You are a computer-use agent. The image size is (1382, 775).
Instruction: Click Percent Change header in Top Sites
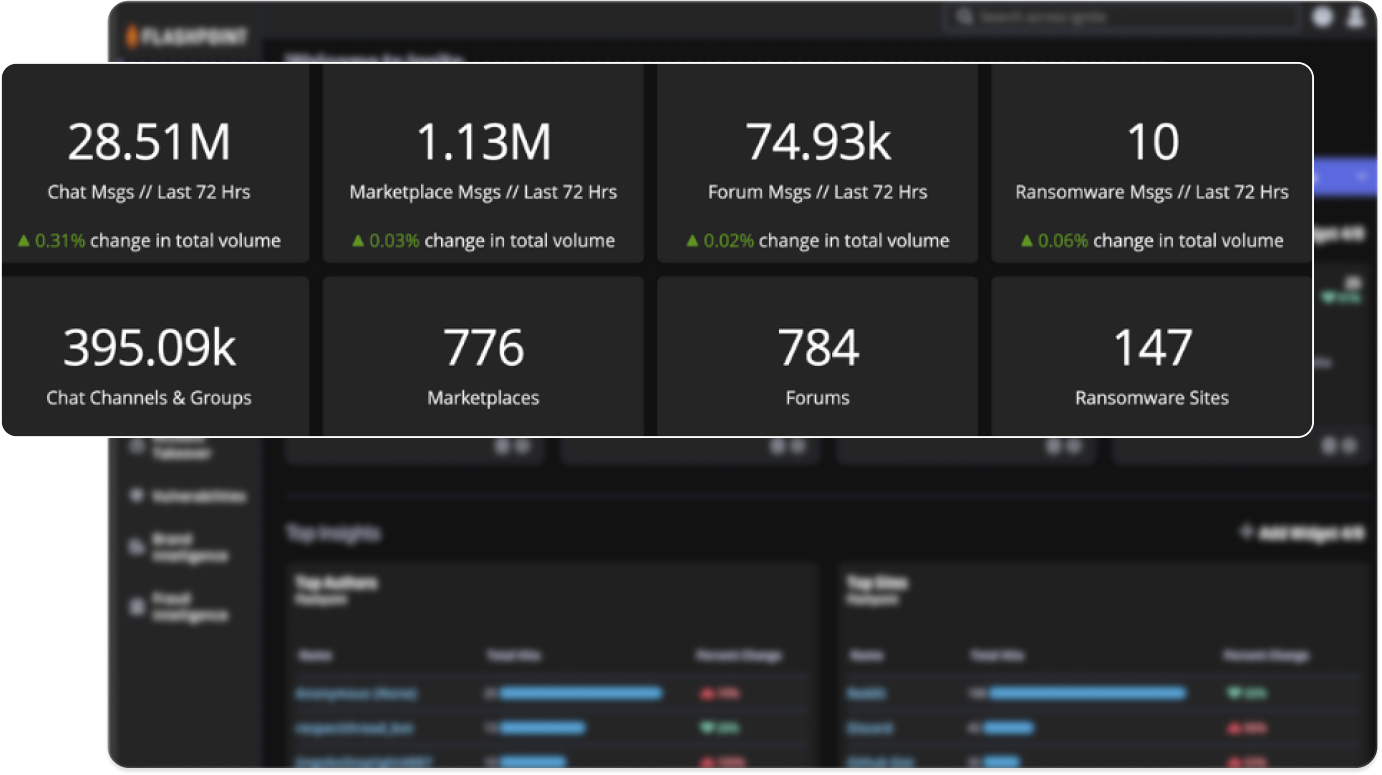(x=1265, y=656)
